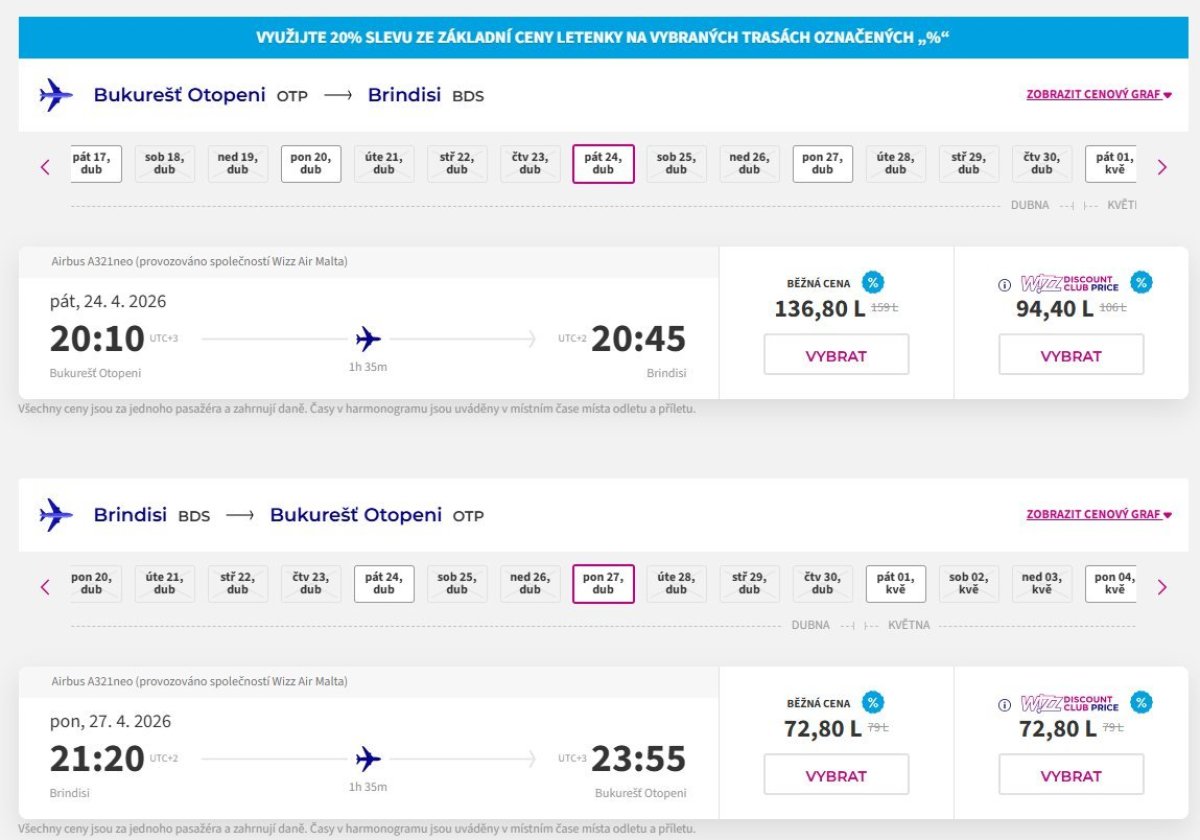Expand the return flight Zobrazit cenový graf
The width and height of the screenshot is (1200, 840).
[1098, 515]
